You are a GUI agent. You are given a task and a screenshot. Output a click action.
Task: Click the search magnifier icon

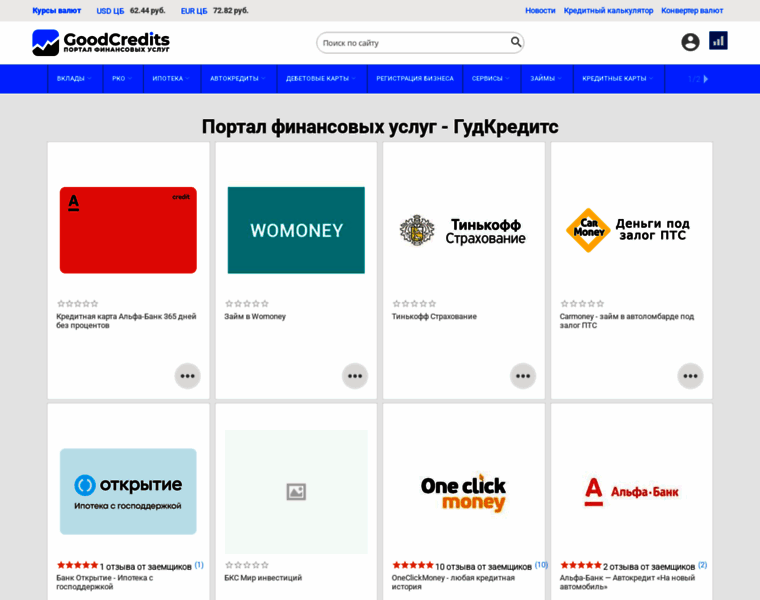point(516,42)
